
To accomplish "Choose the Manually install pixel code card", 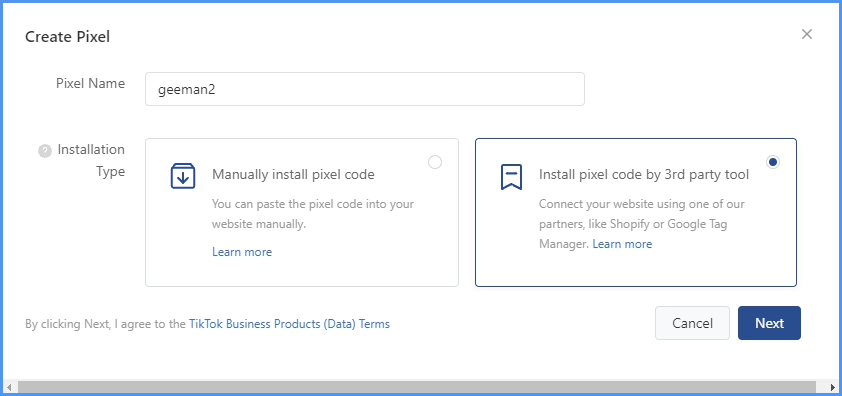I will coord(302,212).
